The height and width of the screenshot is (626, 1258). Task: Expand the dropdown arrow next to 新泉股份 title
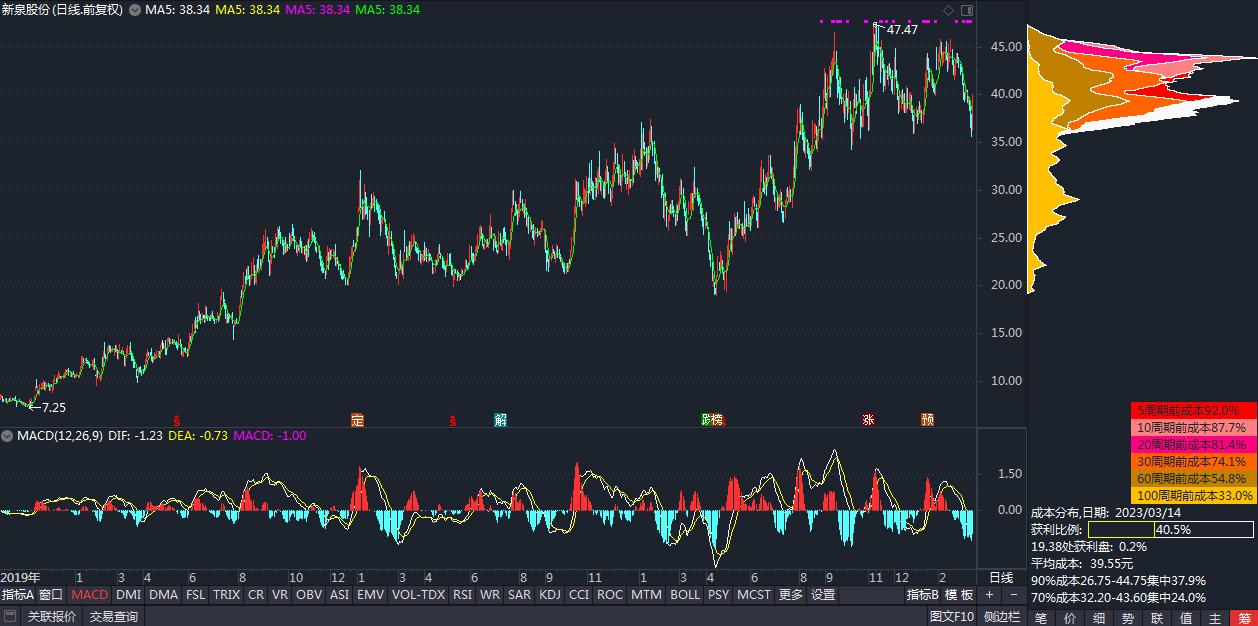click(134, 10)
